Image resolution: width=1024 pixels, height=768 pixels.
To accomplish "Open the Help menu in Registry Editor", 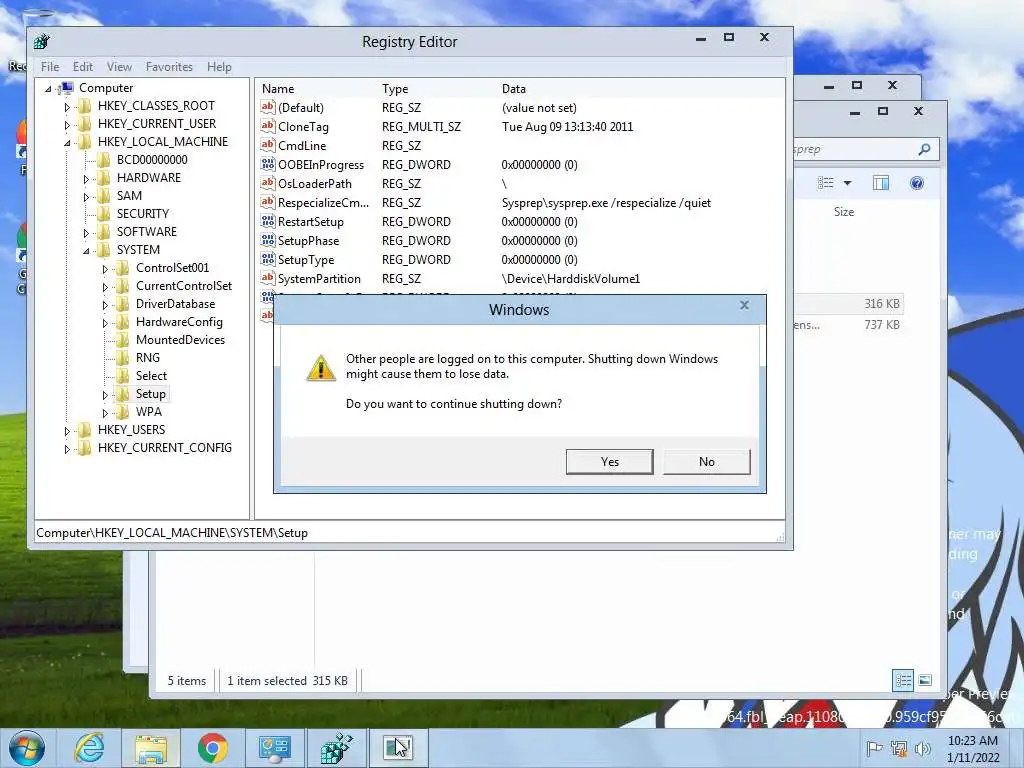I will pyautogui.click(x=219, y=67).
